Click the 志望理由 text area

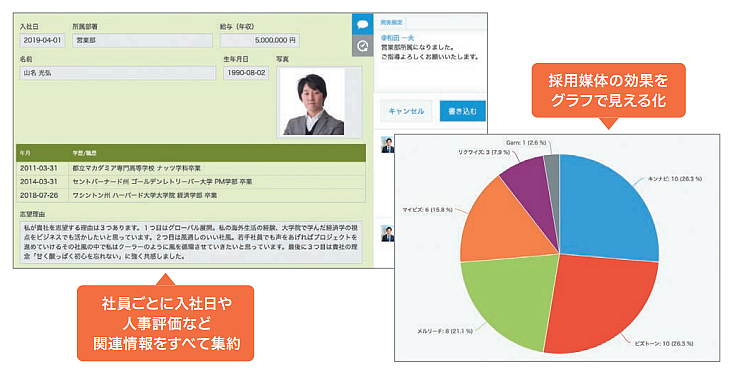point(191,242)
